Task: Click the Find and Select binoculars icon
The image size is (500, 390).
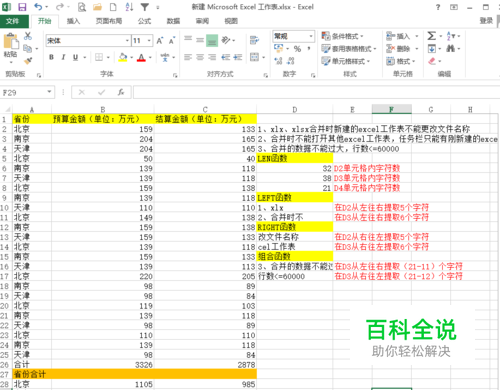Action: tap(450, 49)
